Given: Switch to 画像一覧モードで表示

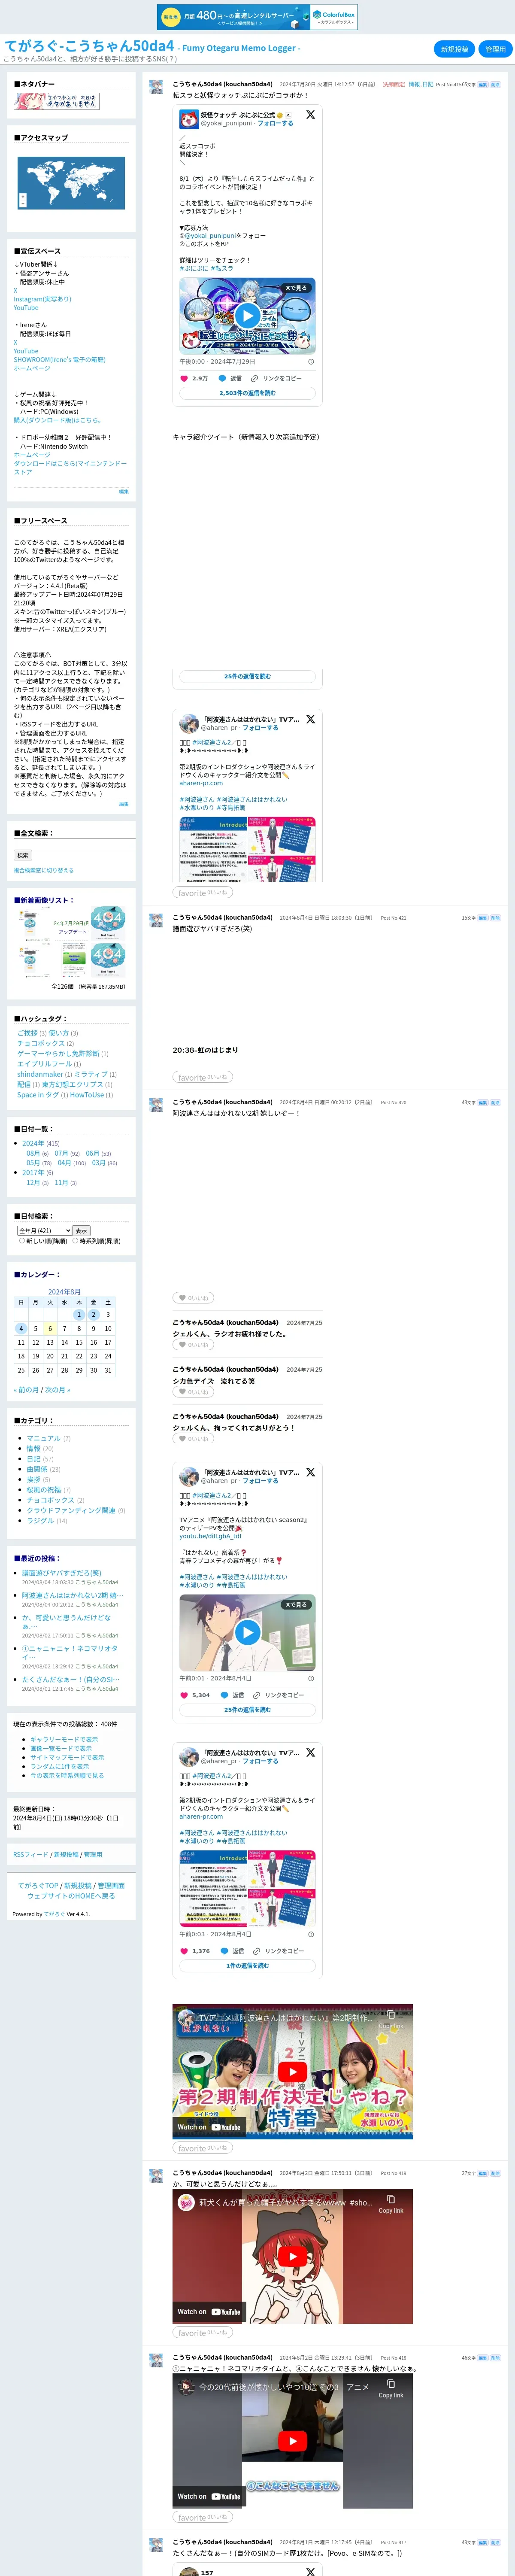Looking at the screenshot, I should [61, 1749].
